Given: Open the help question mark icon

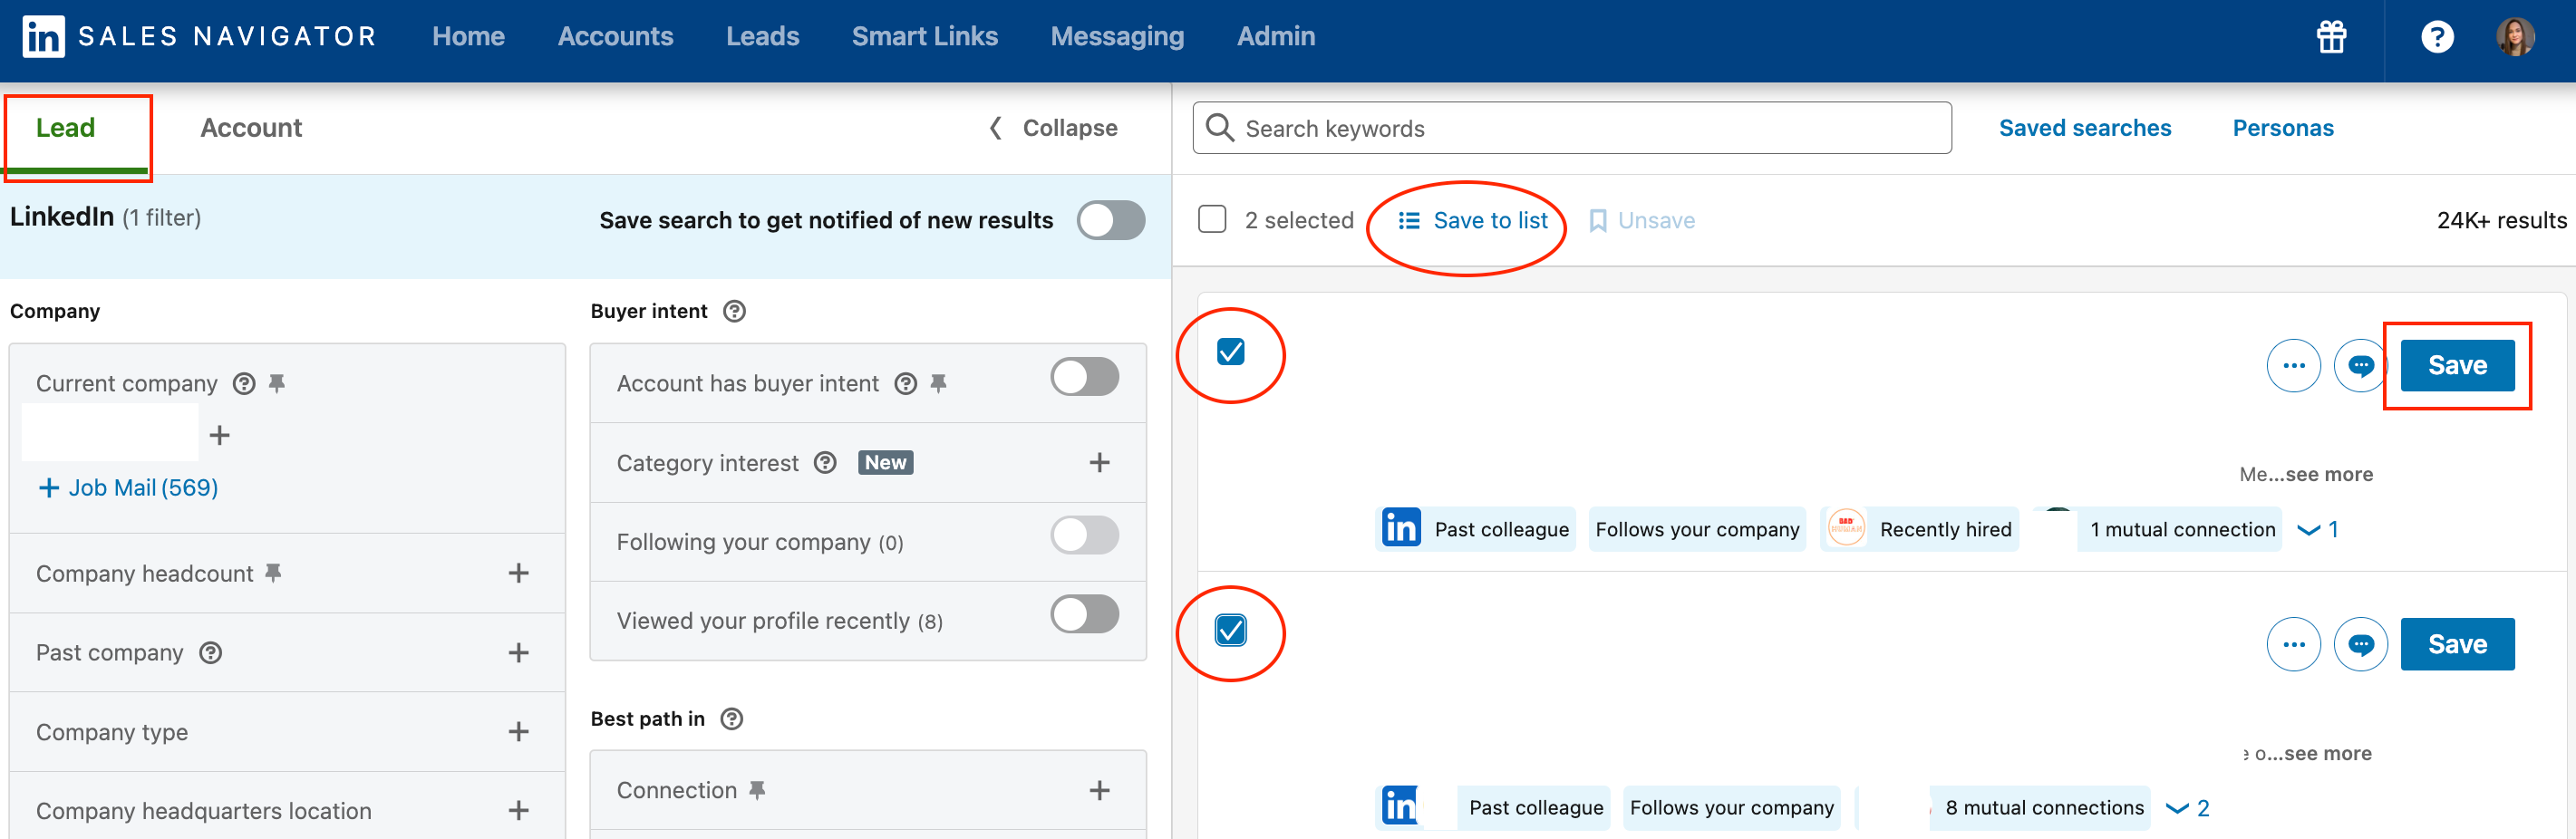Looking at the screenshot, I should click(x=2436, y=37).
